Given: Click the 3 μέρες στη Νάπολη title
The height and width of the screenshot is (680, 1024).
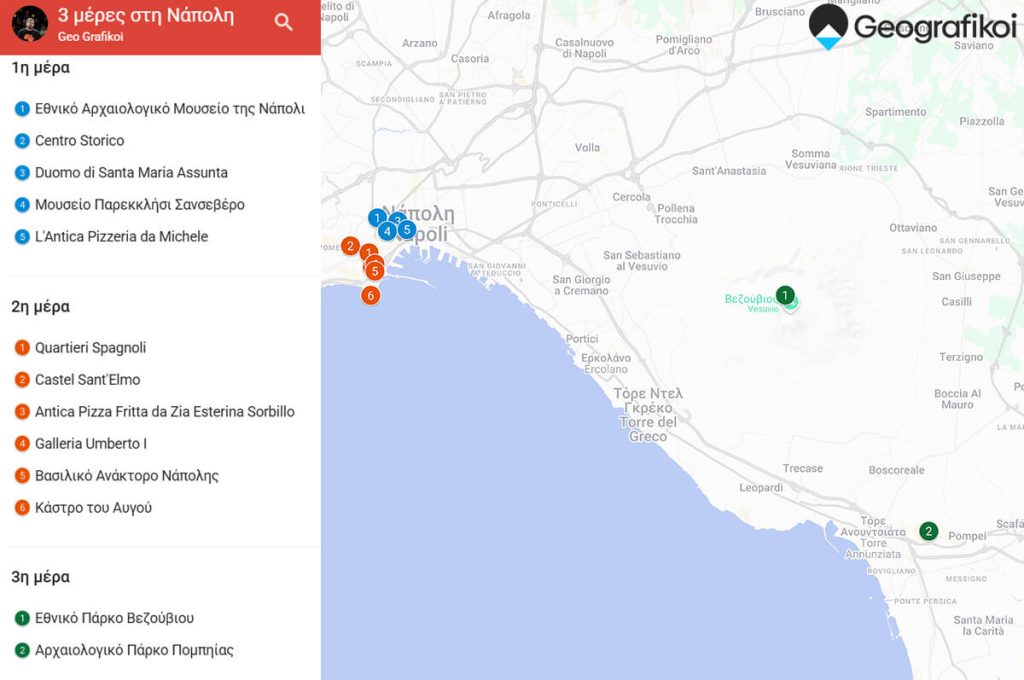Looking at the screenshot, I should pyautogui.click(x=146, y=15).
